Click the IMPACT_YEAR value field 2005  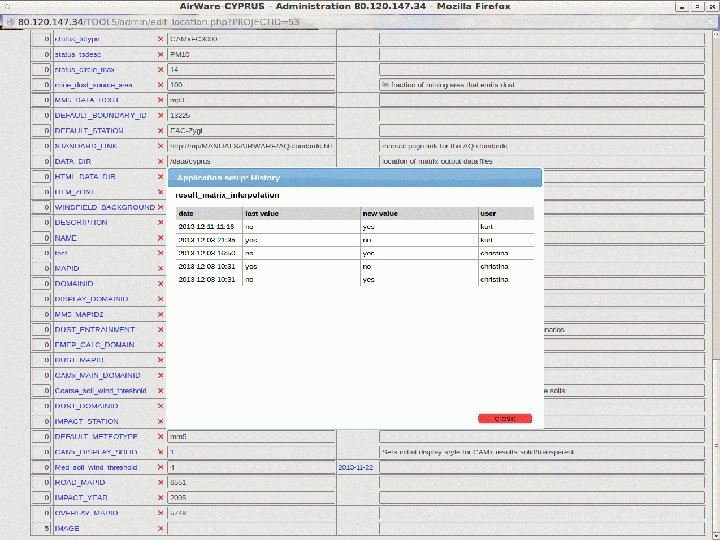251,498
